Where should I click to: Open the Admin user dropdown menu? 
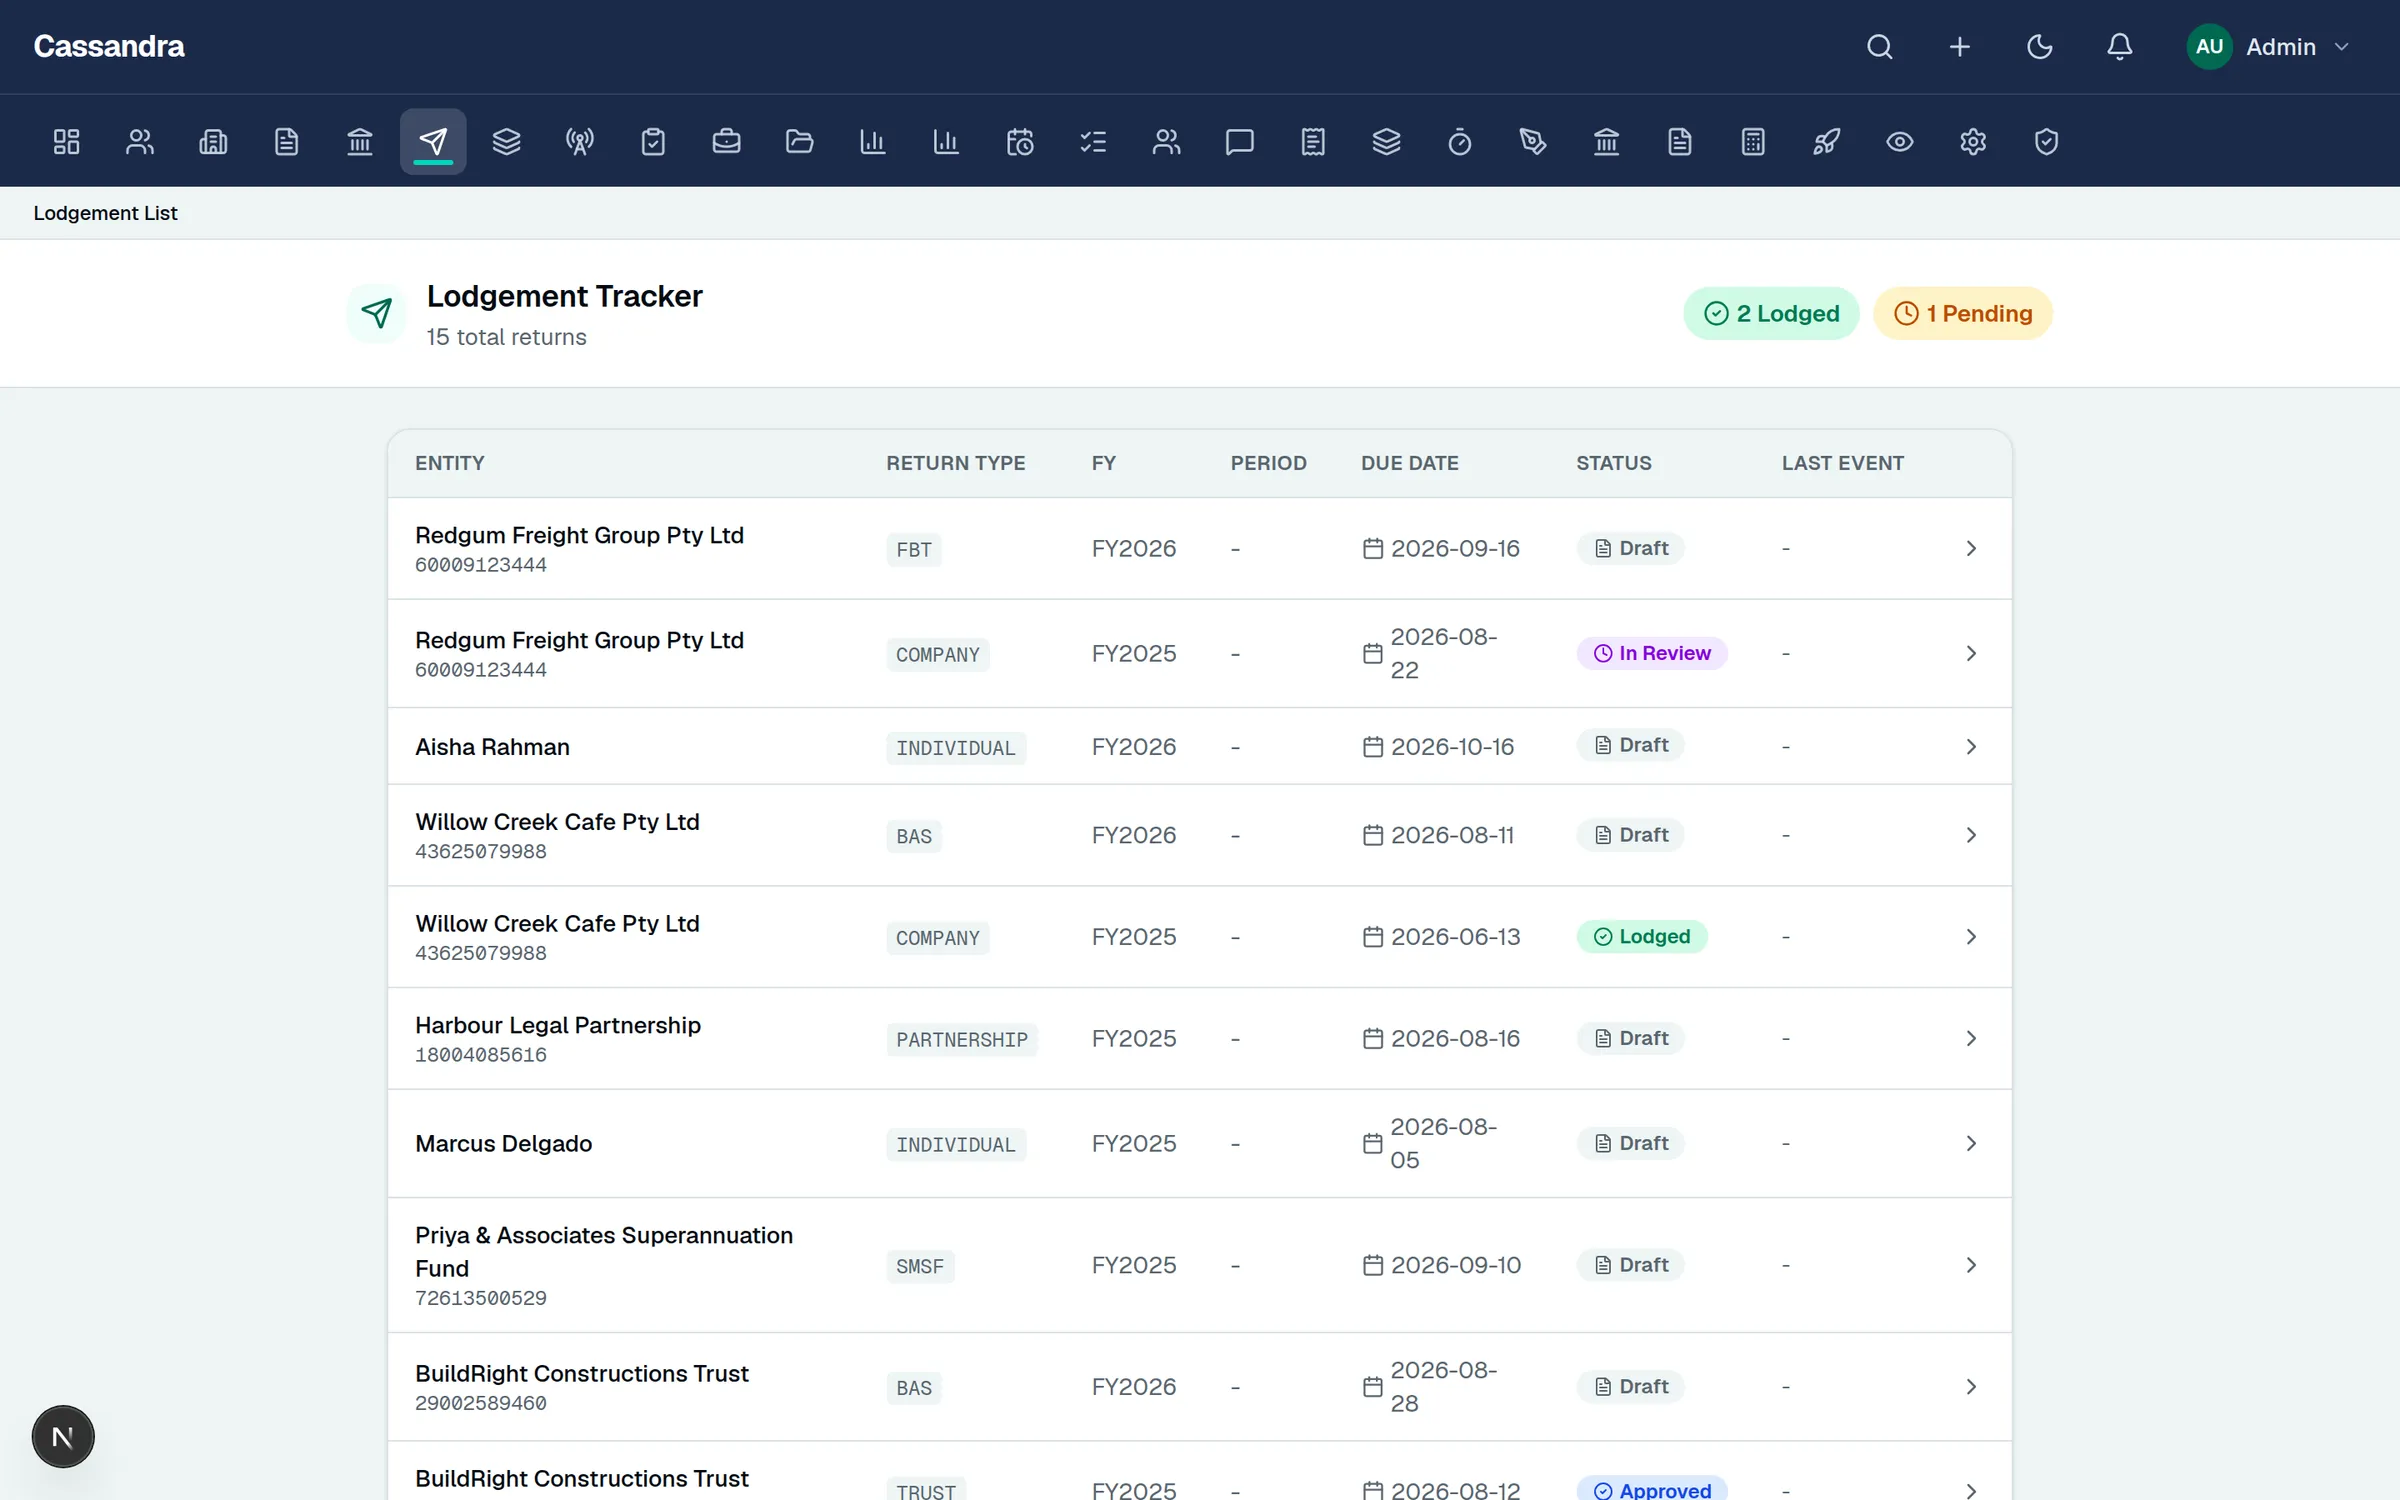click(2268, 47)
